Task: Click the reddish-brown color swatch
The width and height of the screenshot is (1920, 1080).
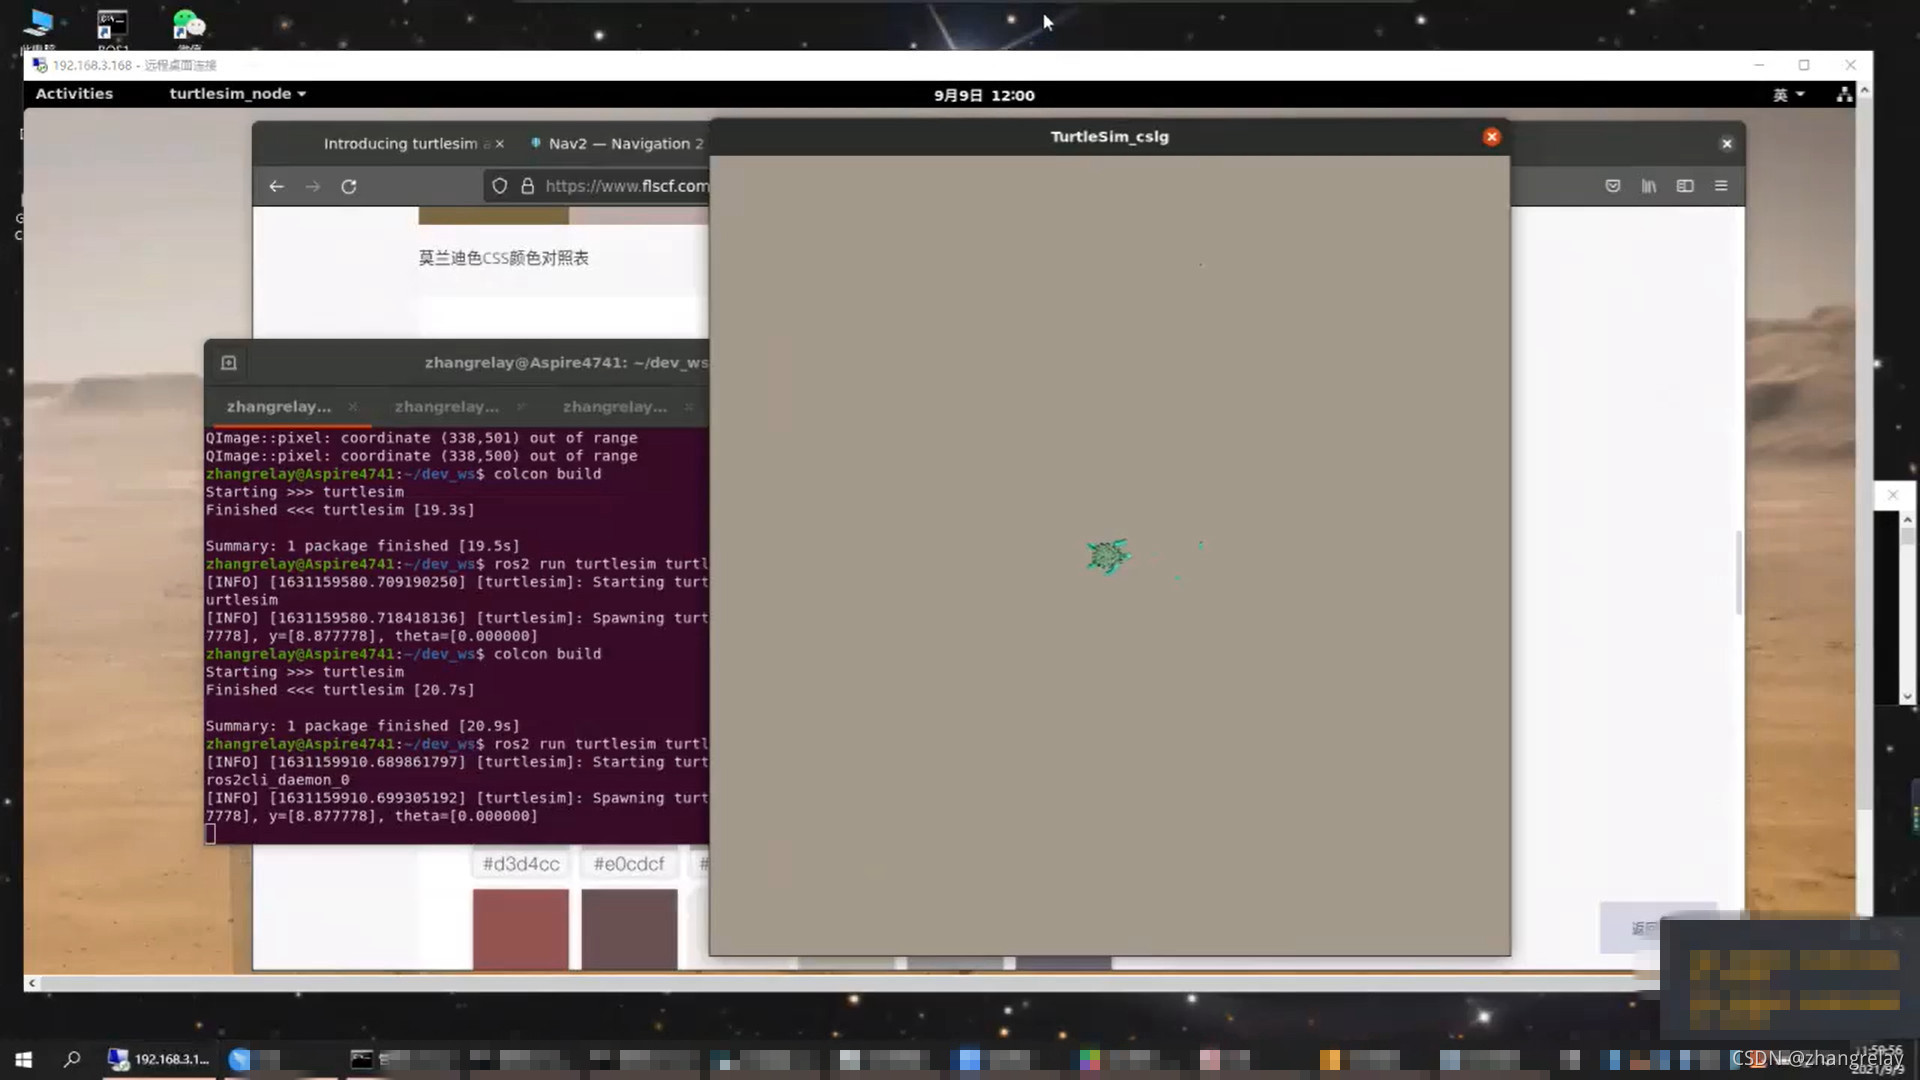Action: tap(521, 929)
